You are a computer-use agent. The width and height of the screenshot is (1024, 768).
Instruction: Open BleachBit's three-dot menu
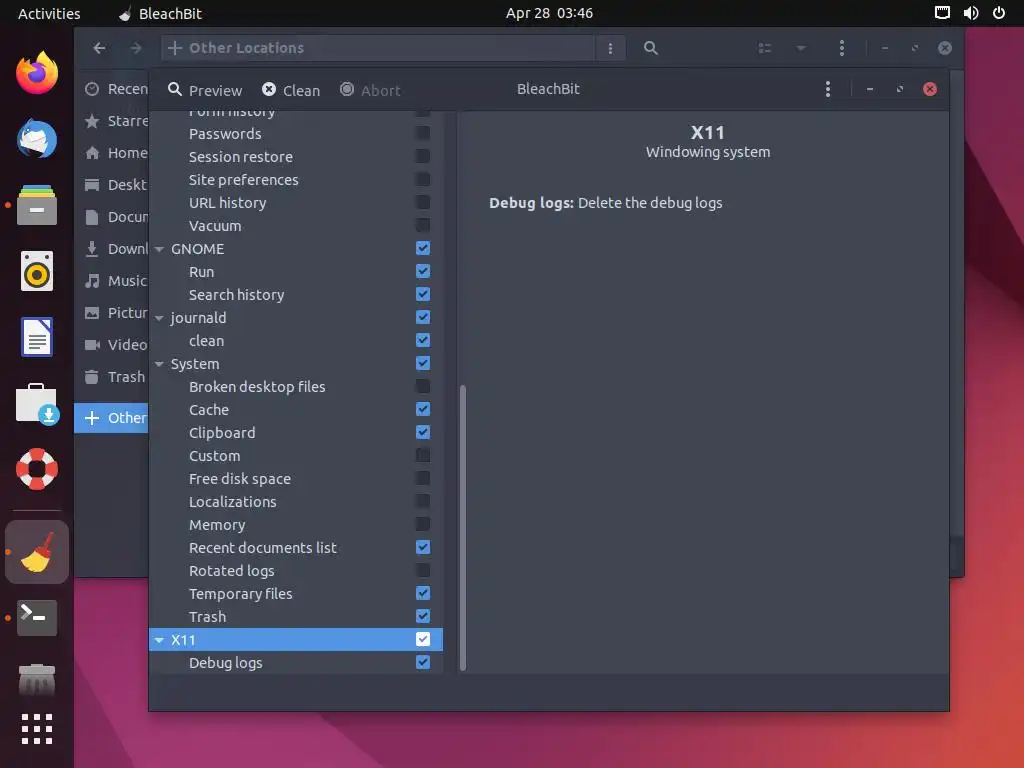point(827,89)
